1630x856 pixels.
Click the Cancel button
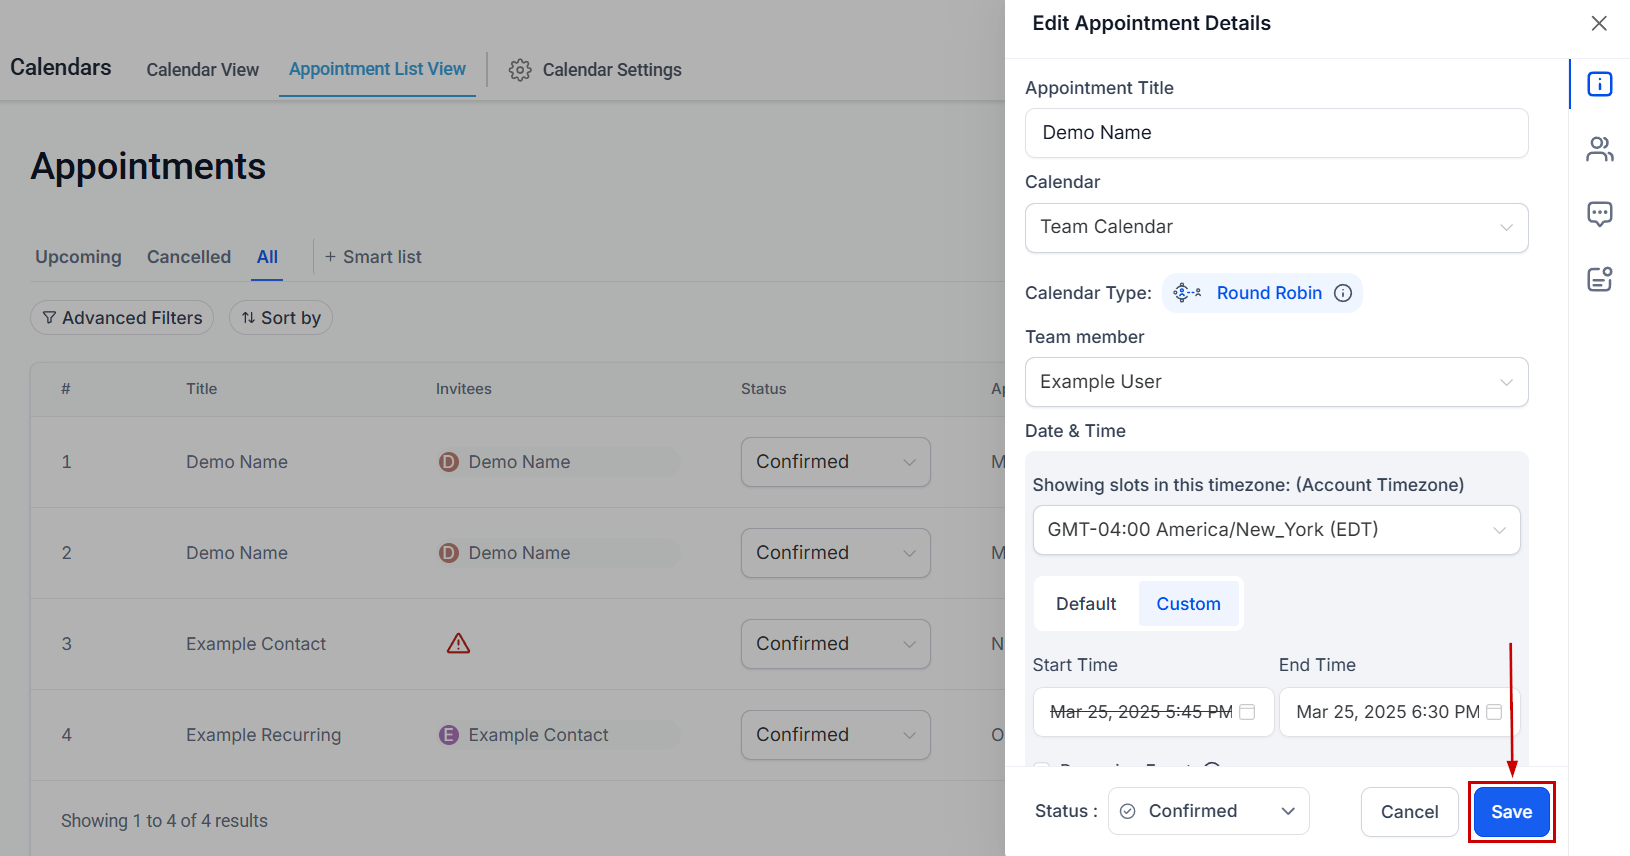(x=1409, y=812)
